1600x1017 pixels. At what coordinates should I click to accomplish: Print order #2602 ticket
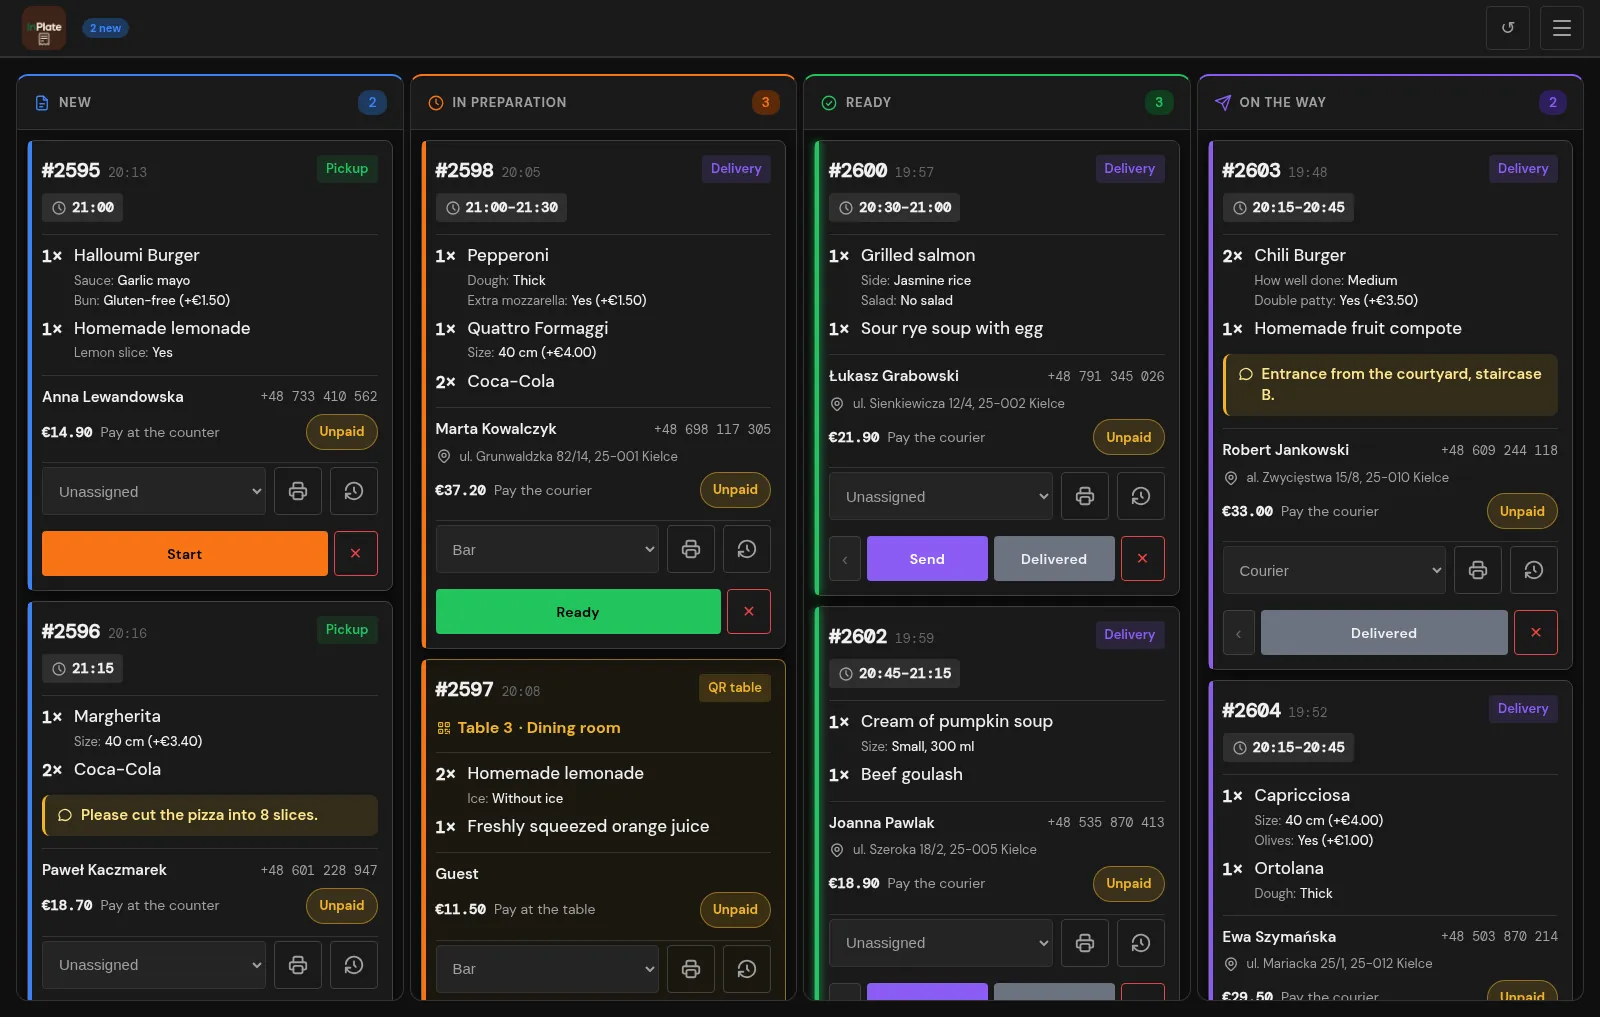[x=1085, y=943]
